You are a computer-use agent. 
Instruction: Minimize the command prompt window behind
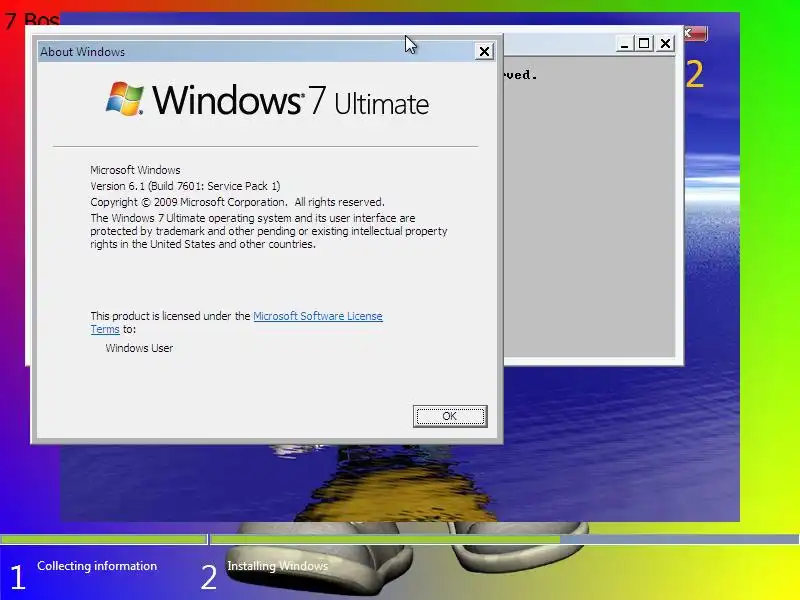pyautogui.click(x=623, y=43)
